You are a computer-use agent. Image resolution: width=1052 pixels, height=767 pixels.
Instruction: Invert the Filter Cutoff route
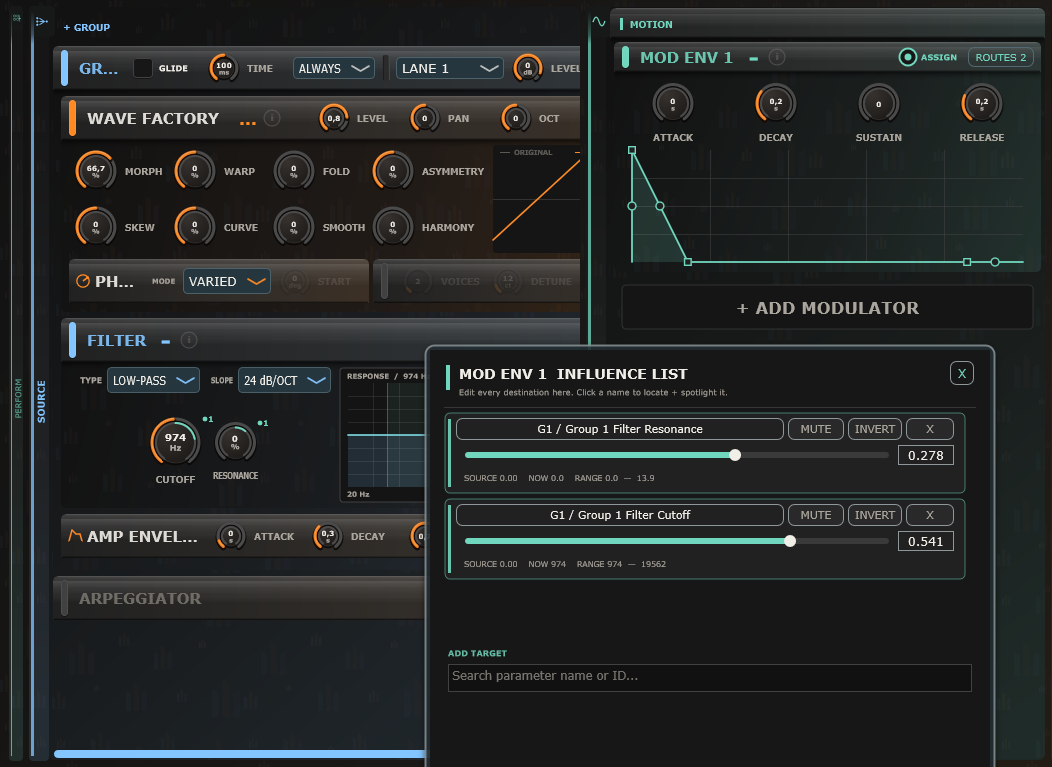pyautogui.click(x=874, y=515)
